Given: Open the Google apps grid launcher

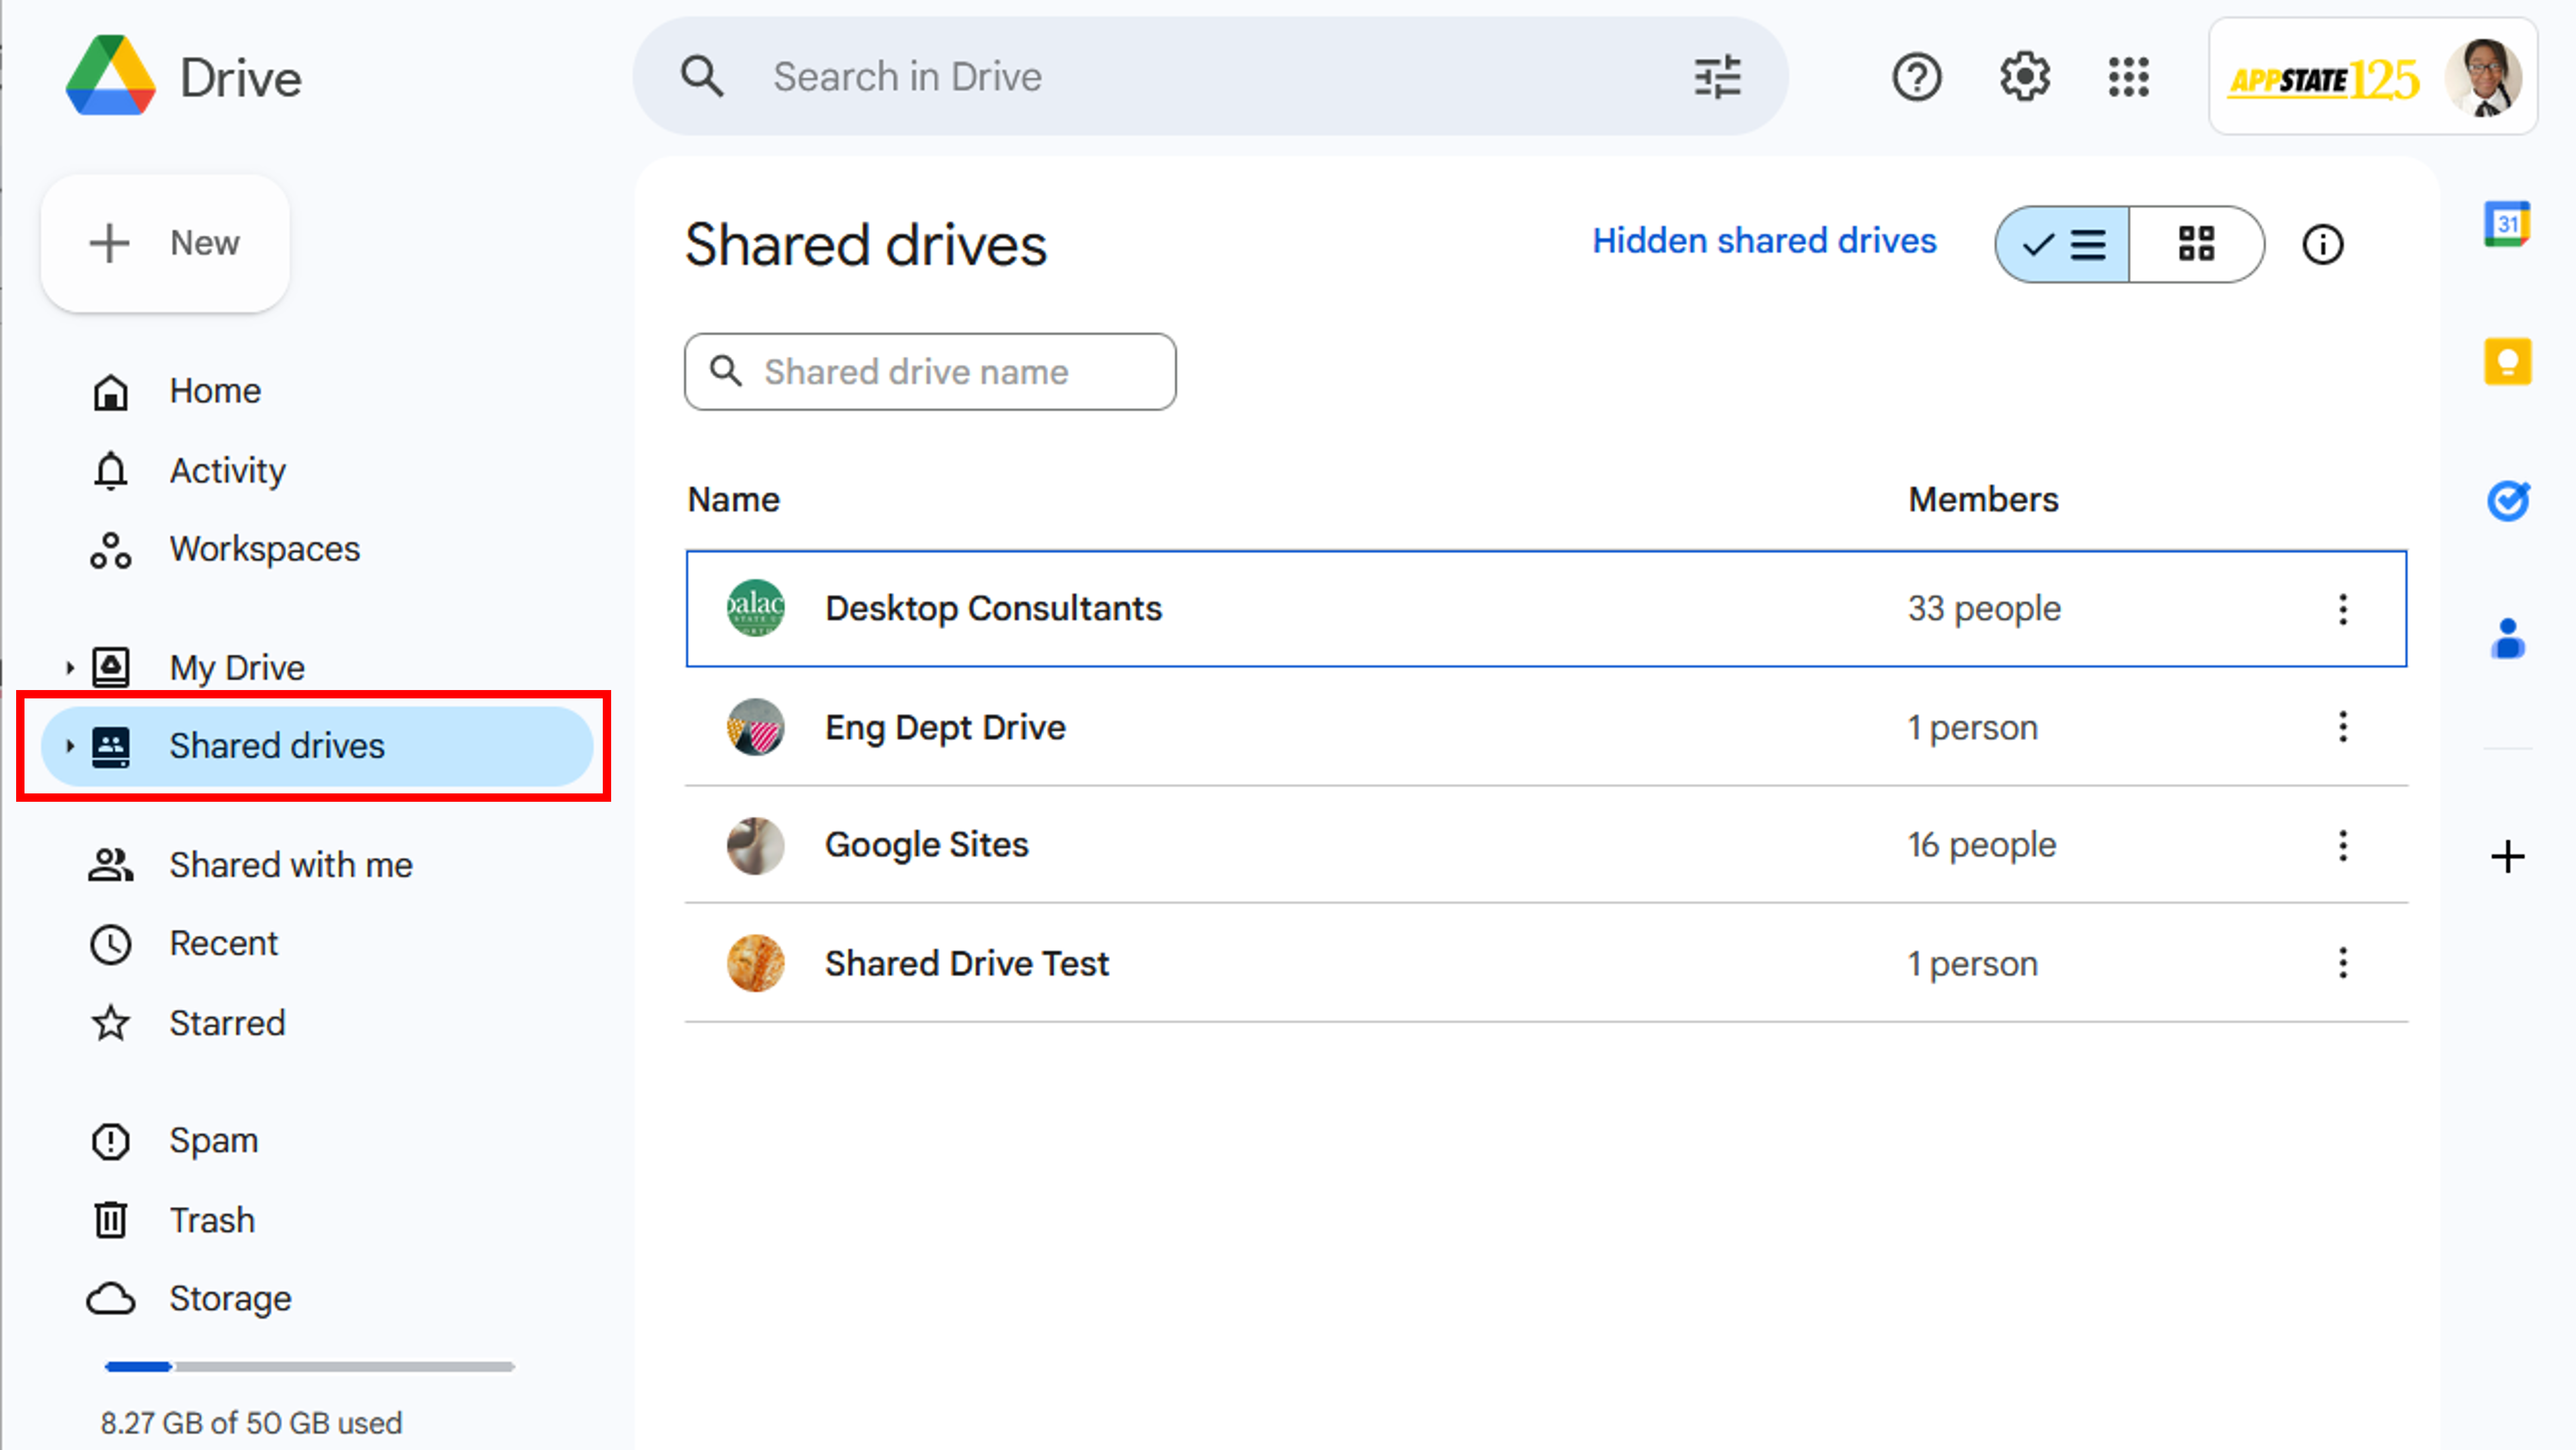Looking at the screenshot, I should coord(2129,77).
